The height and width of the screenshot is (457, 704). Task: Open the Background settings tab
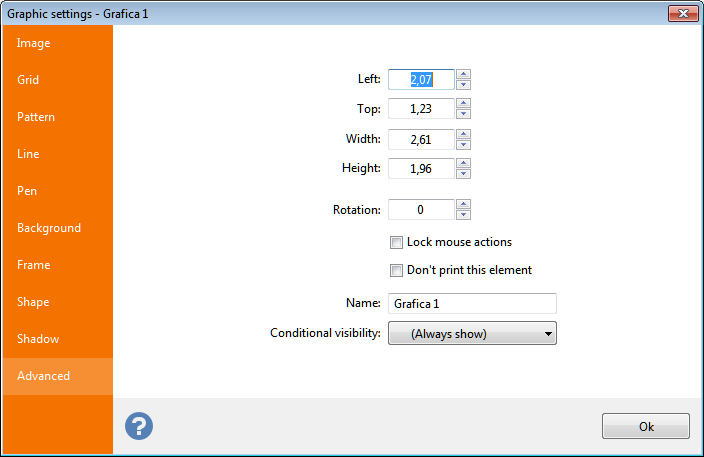(x=49, y=228)
